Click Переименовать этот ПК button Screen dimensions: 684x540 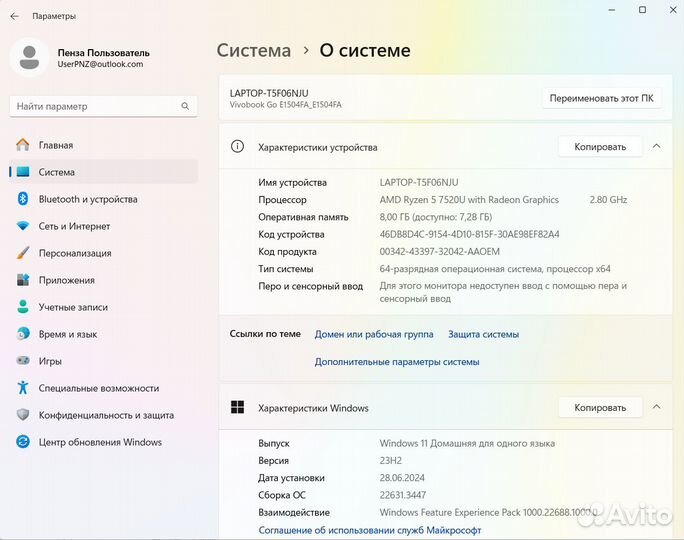tap(603, 98)
